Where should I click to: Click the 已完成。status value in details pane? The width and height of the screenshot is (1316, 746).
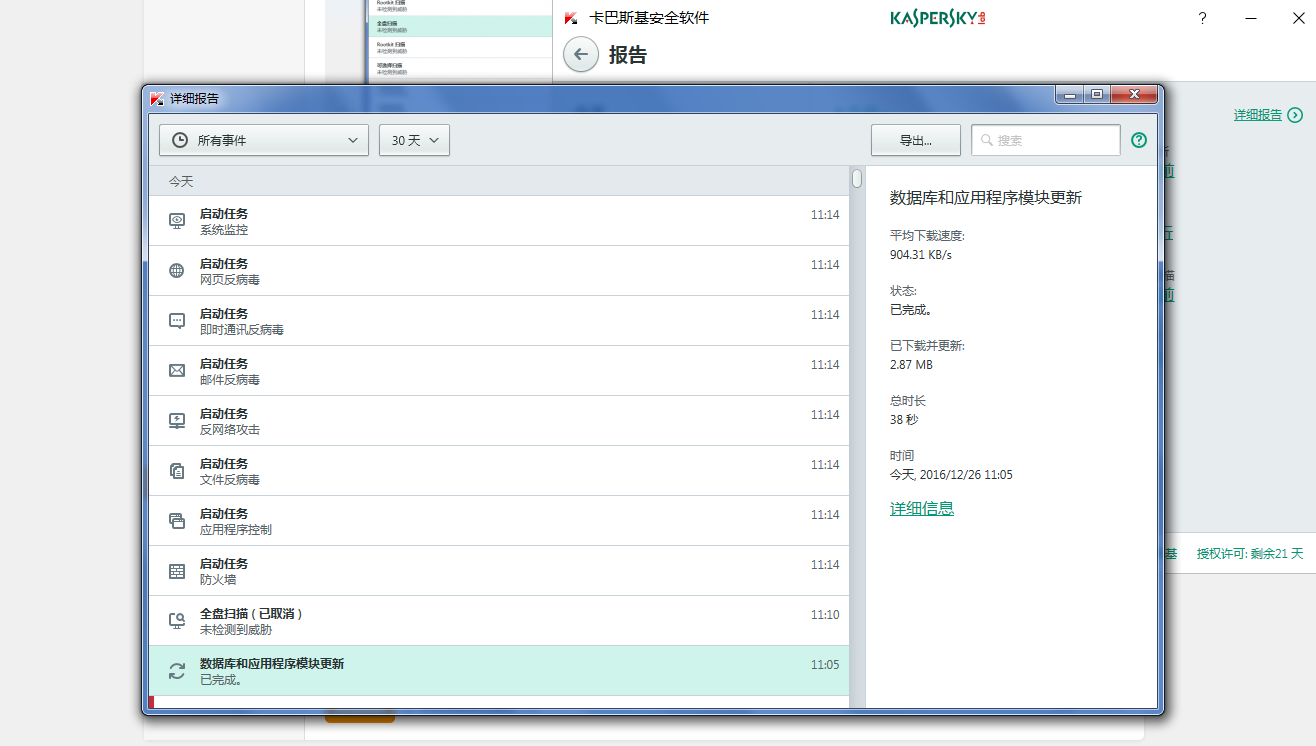911,310
